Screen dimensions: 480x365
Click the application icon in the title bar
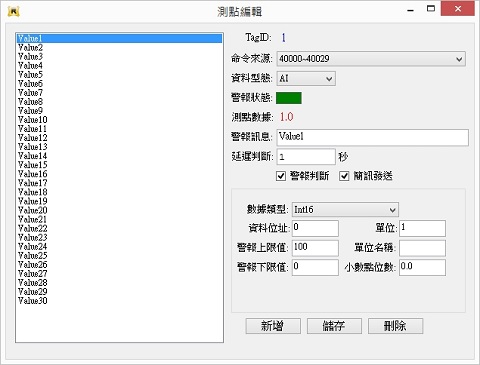14,11
